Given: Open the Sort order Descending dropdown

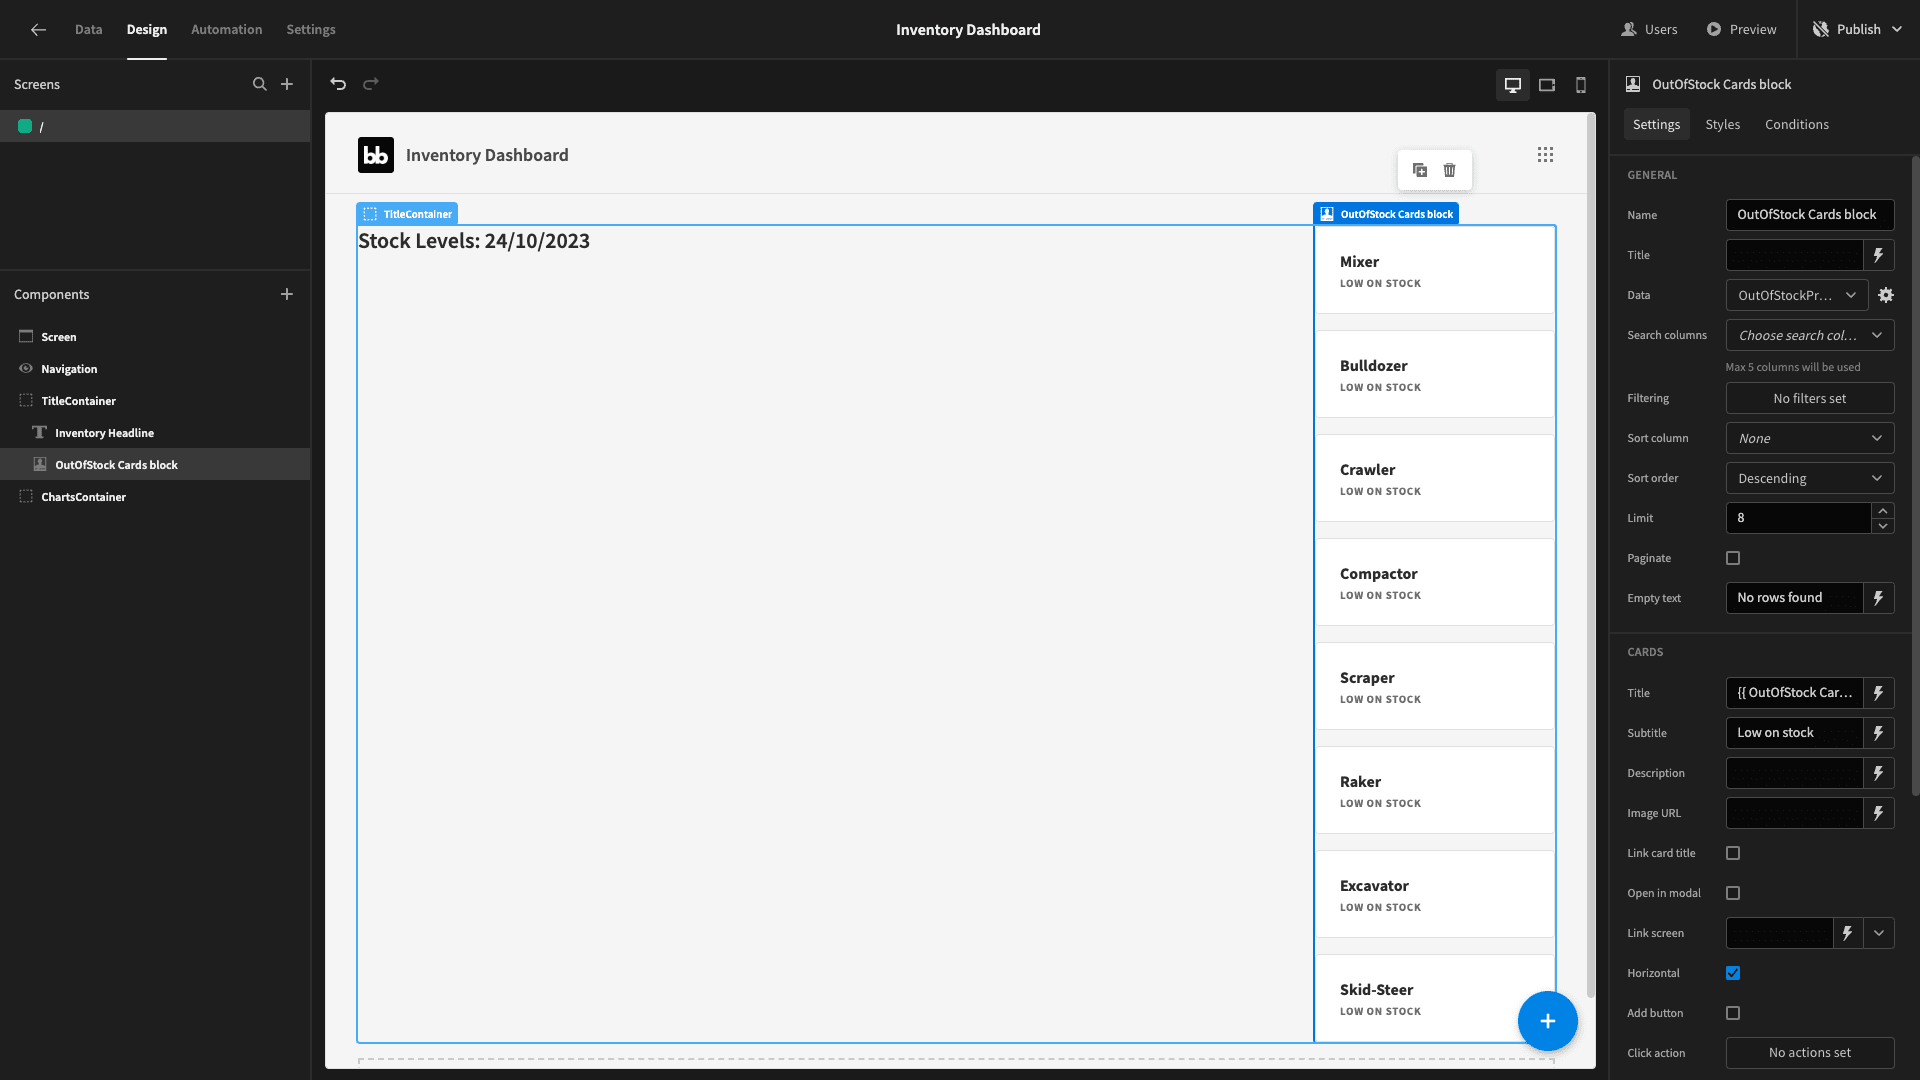Looking at the screenshot, I should [x=1810, y=478].
